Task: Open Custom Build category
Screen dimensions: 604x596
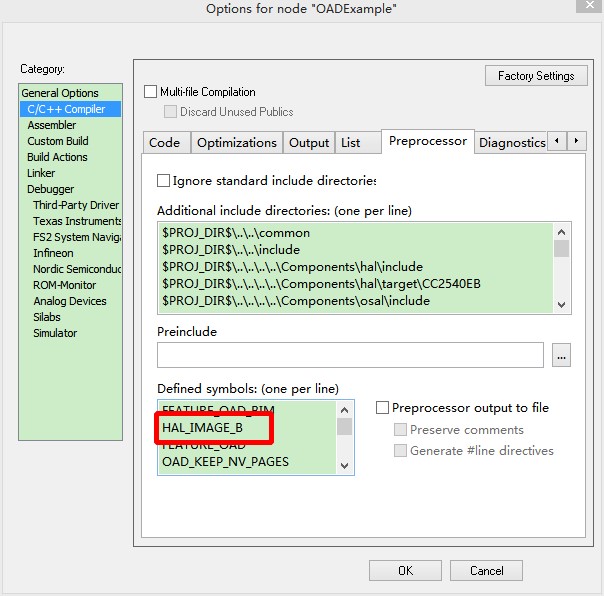Action: (58, 141)
